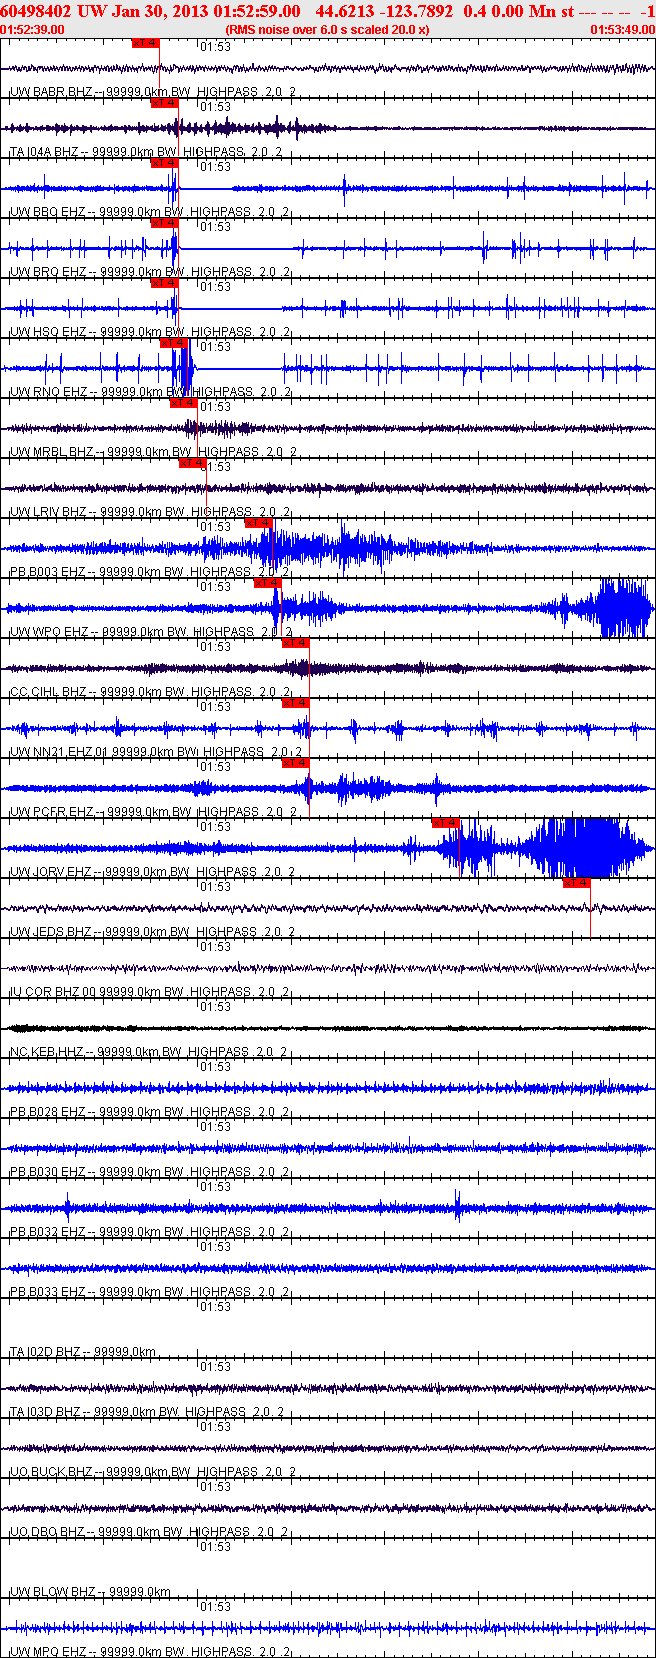
Task: Click the pick flag on UW PCFR trace
Action: click(296, 763)
